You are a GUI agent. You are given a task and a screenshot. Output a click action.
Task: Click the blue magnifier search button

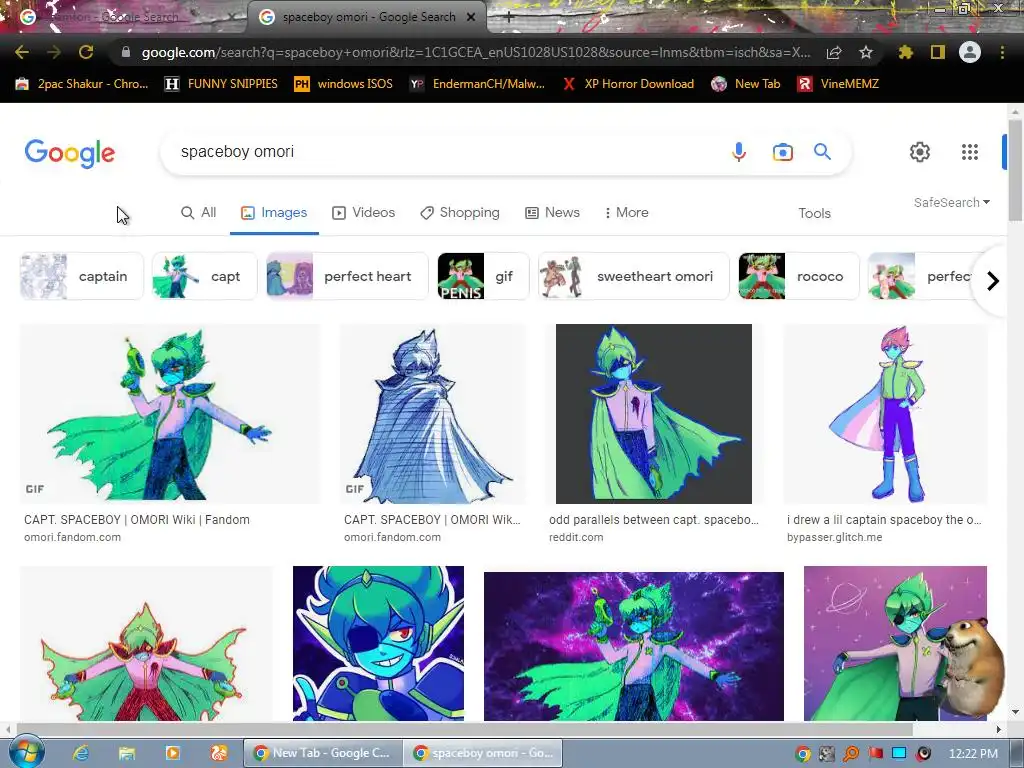tap(822, 152)
